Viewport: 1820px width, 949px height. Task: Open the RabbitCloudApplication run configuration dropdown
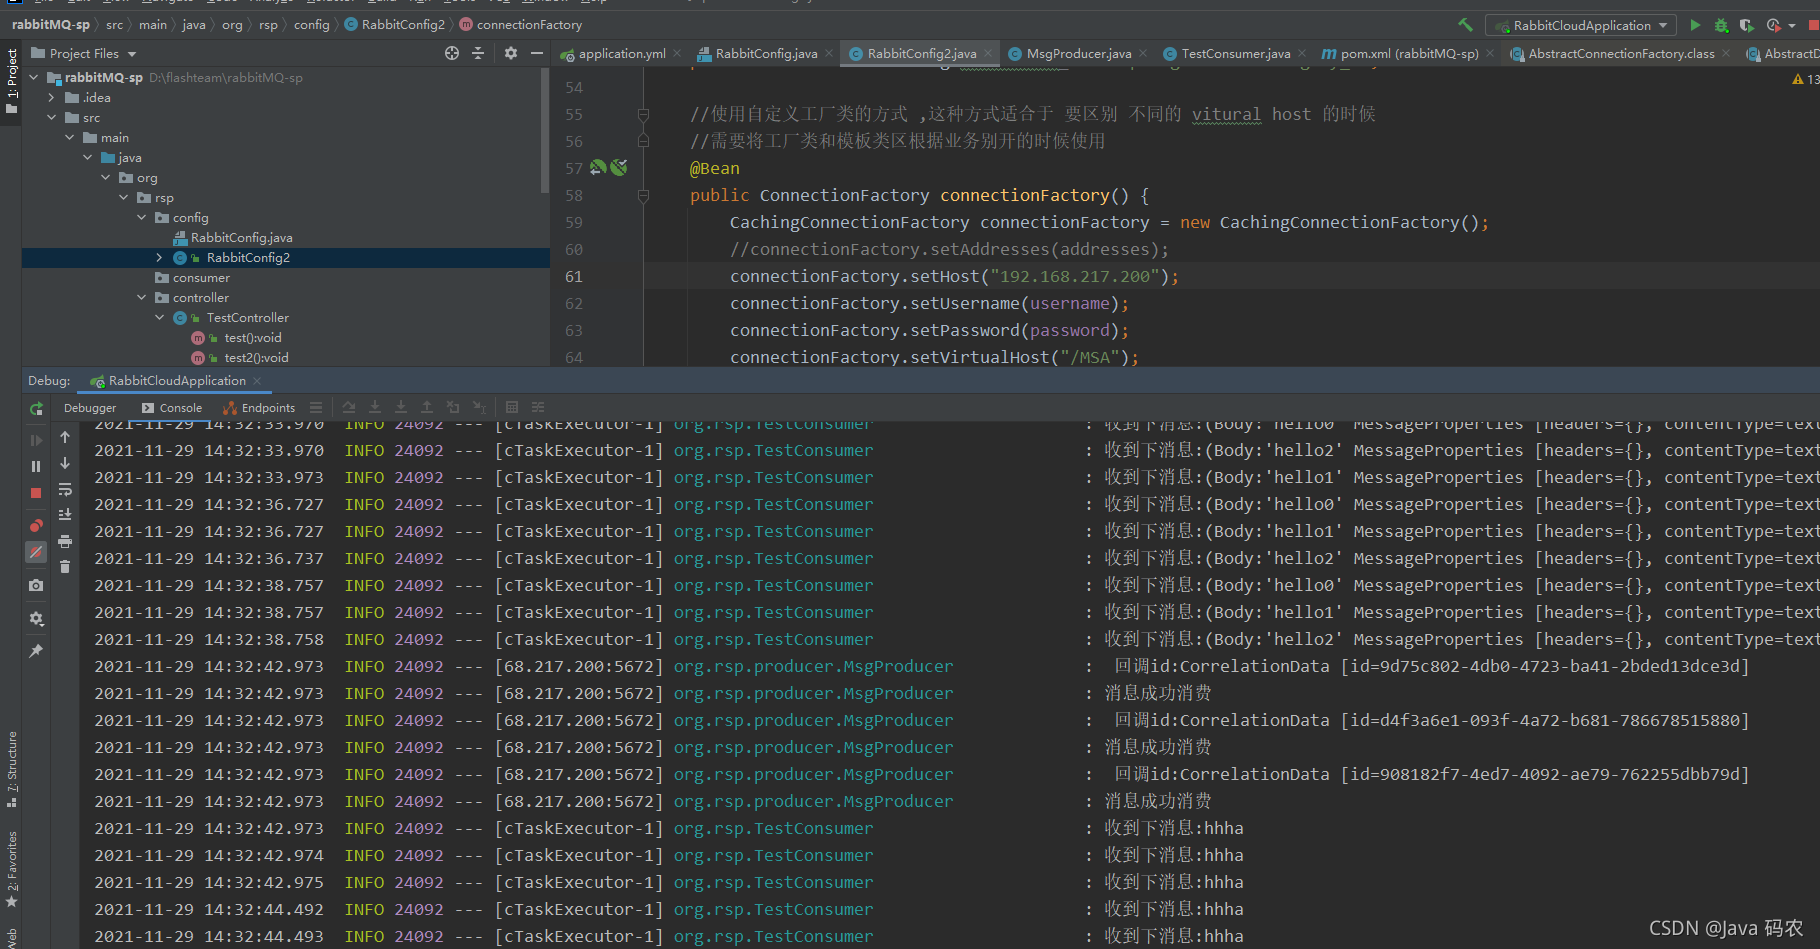[x=1582, y=25]
